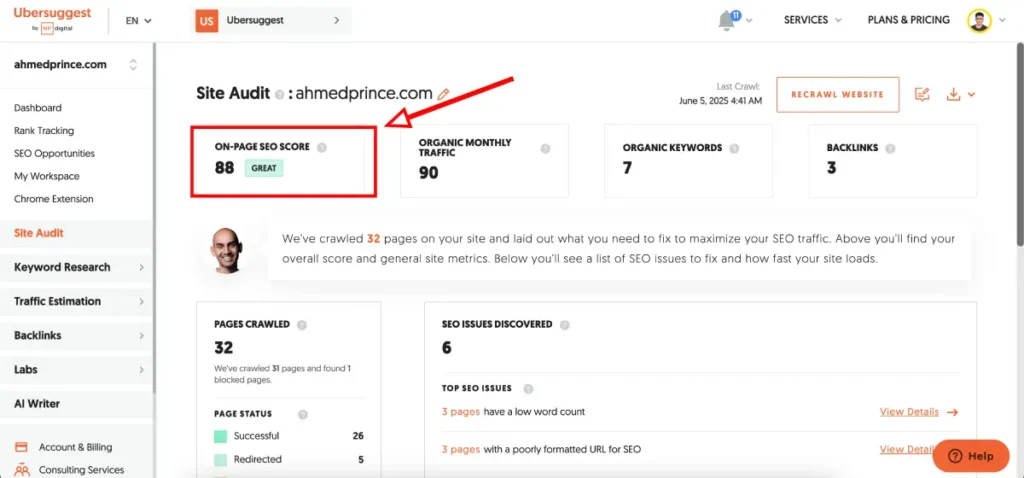This screenshot has height=478, width=1024.
Task: Click the Consulting Services people icon
Action: tap(22, 470)
